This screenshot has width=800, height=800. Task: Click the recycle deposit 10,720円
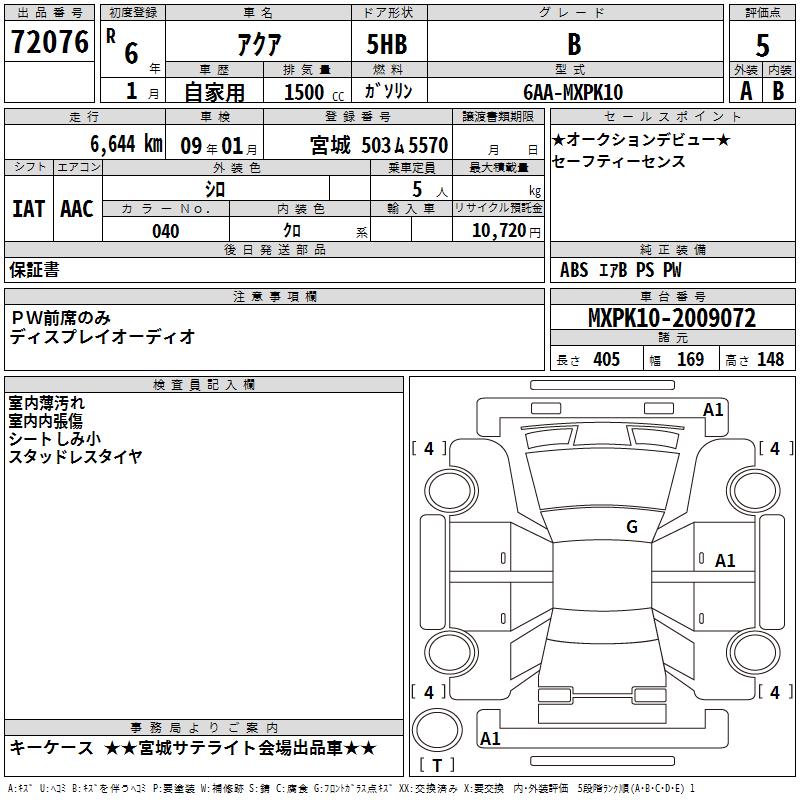498,231
